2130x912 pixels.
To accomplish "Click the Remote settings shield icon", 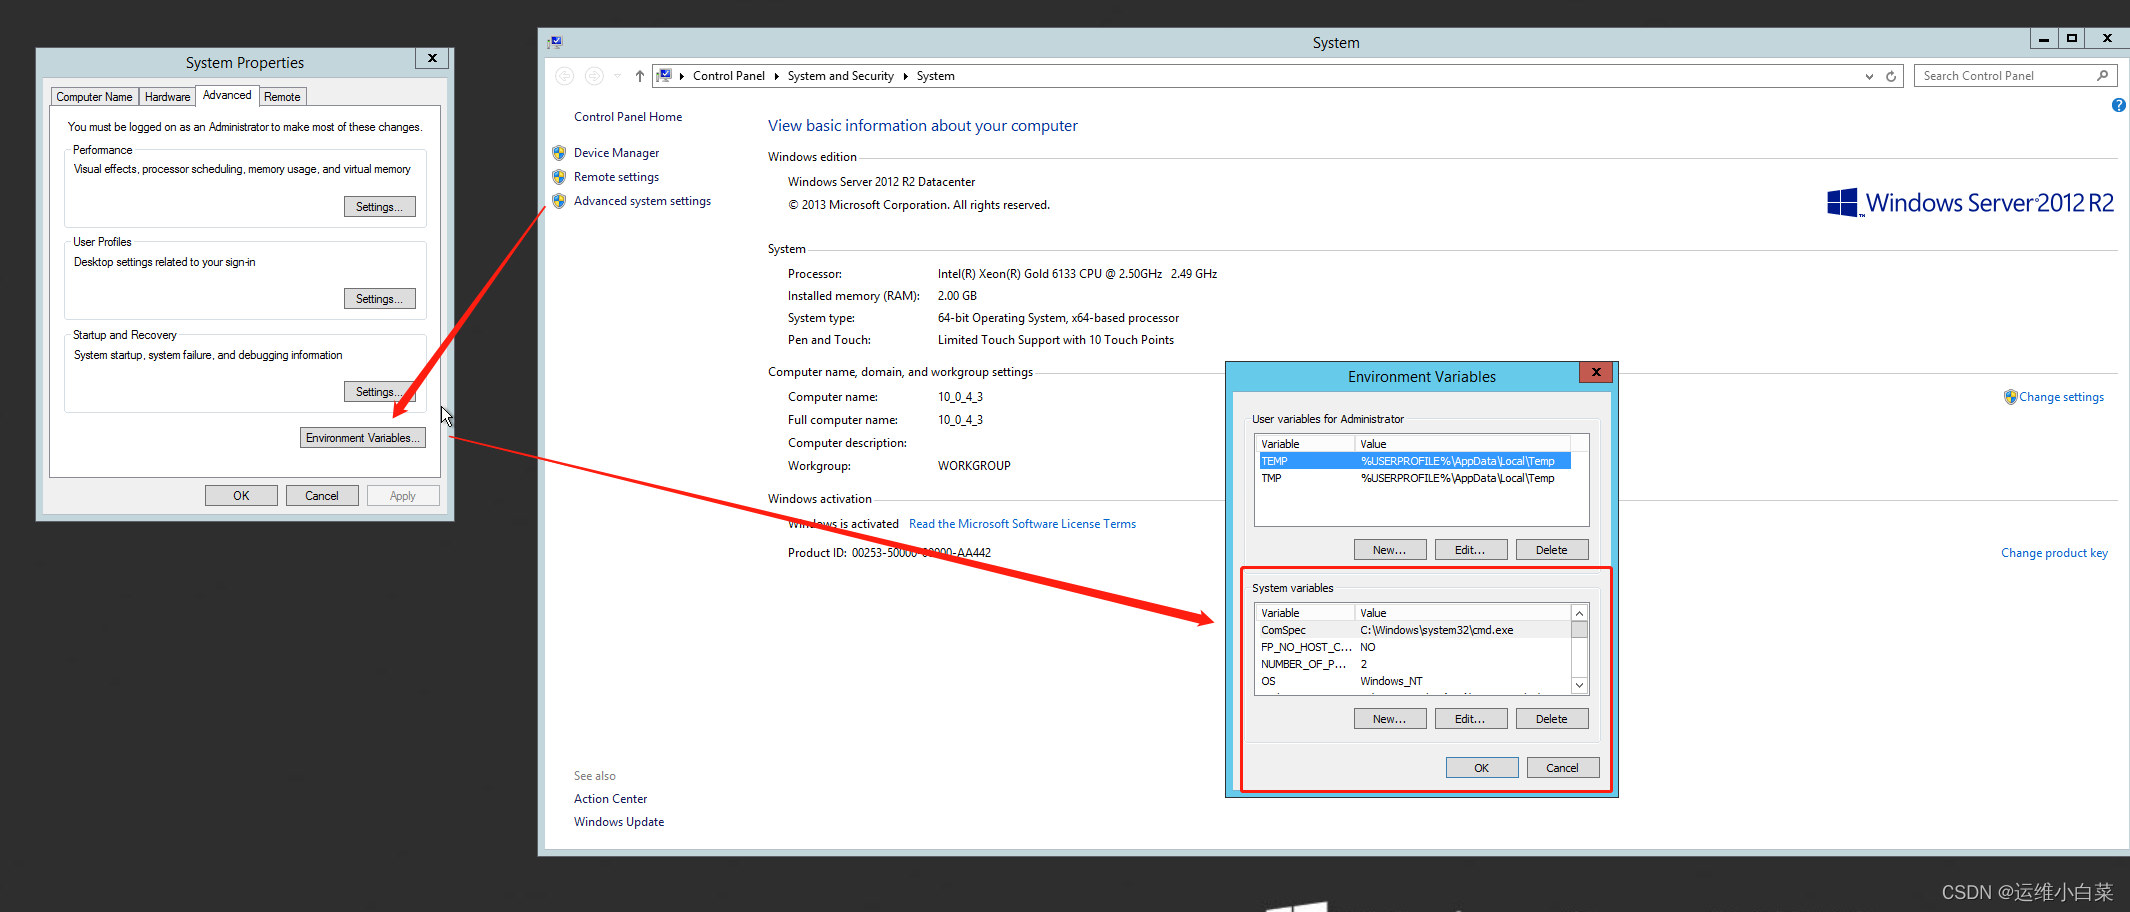I will point(559,177).
